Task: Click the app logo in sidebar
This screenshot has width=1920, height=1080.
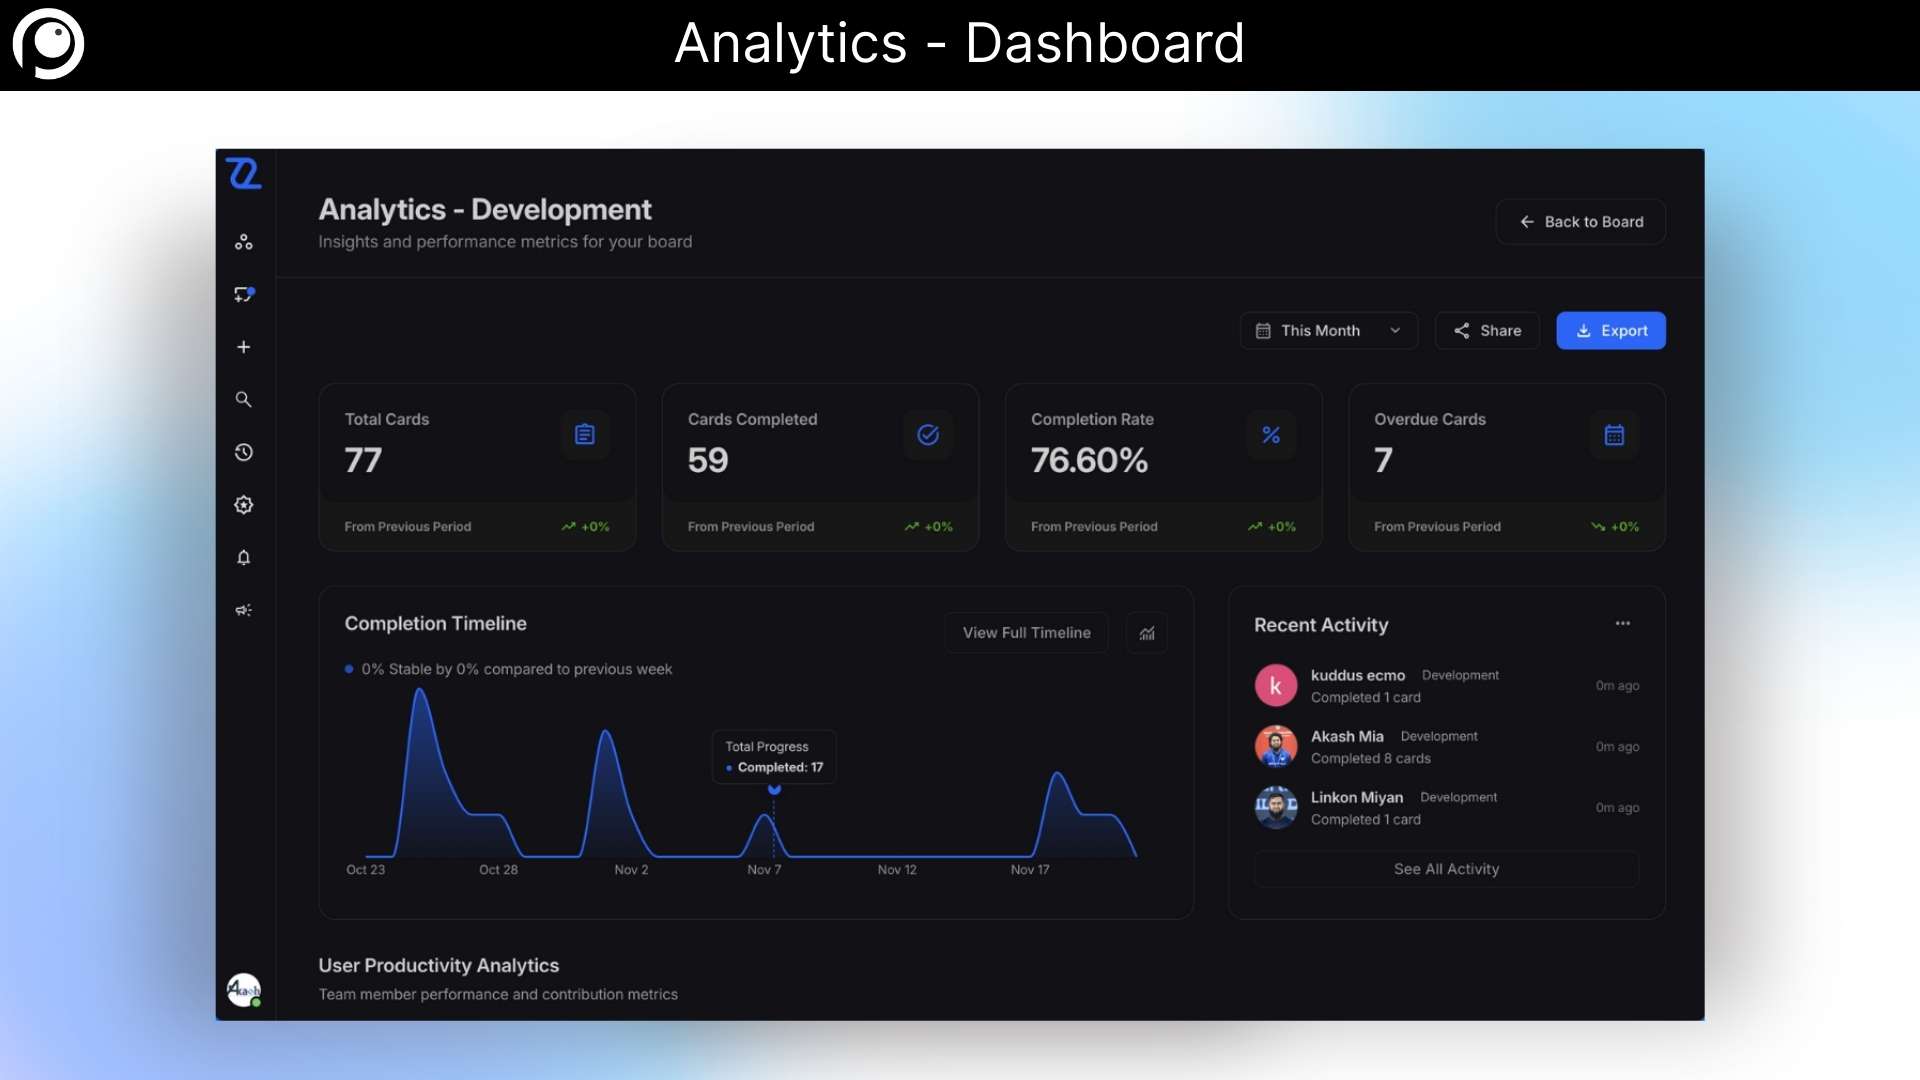Action: (243, 174)
